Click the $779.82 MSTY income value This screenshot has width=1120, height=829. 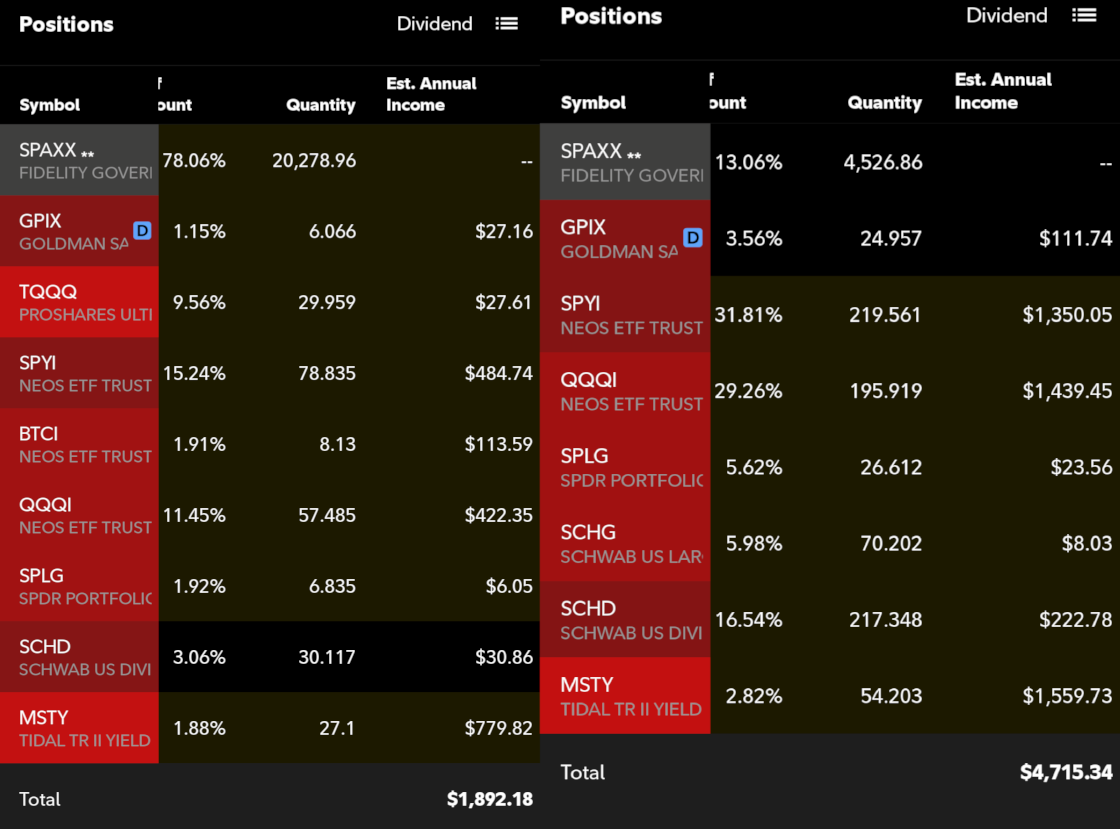click(x=499, y=728)
